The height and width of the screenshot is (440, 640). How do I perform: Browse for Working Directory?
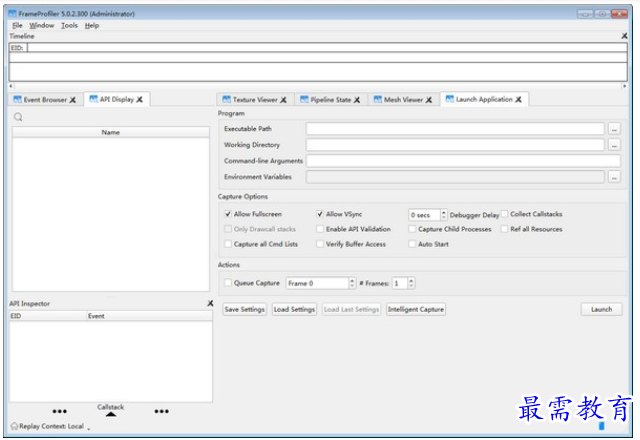tap(614, 145)
